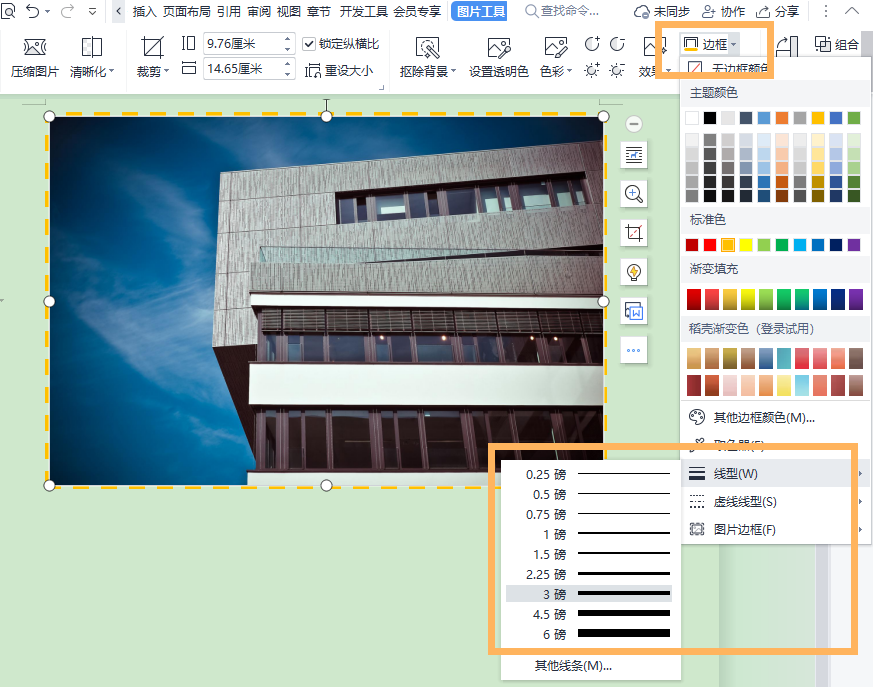Select 0.25 磅 line weight
This screenshot has width=873, height=687.
tap(589, 474)
